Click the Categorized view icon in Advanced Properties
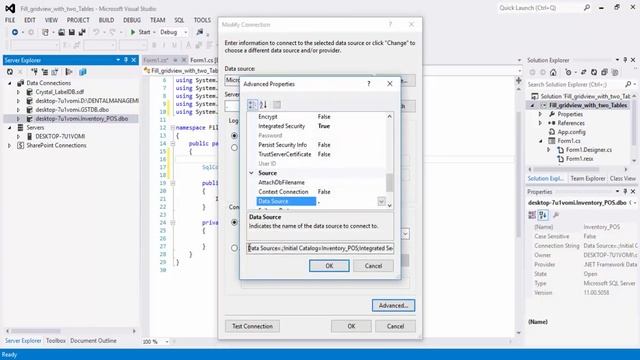The height and width of the screenshot is (360, 640). pos(252,105)
